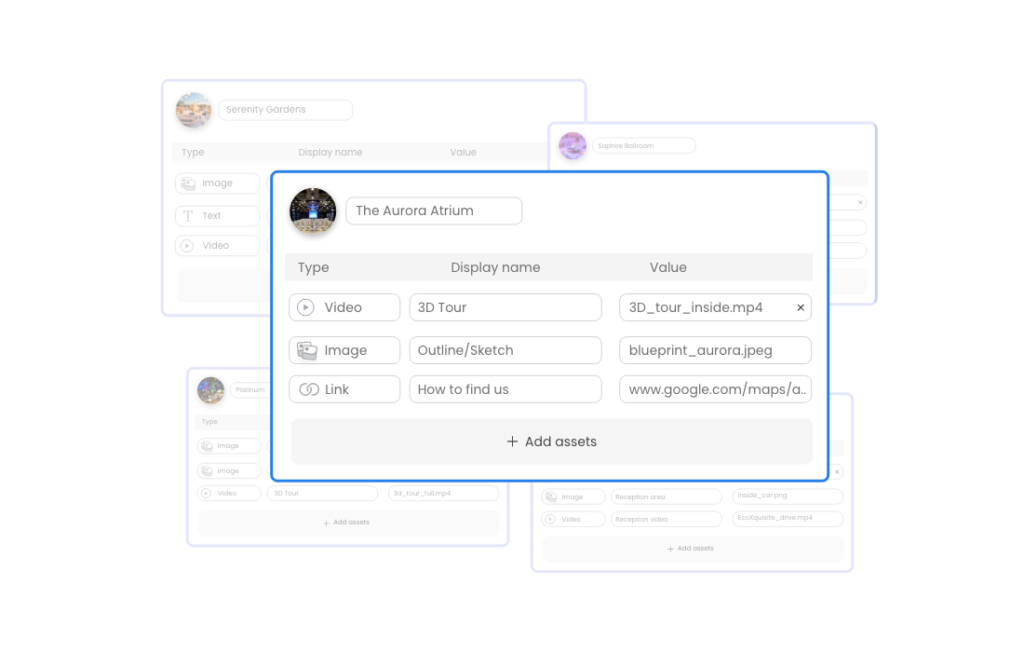The image size is (1024, 652).
Task: Edit the 3D Tour field in Platinum card
Action: click(322, 493)
